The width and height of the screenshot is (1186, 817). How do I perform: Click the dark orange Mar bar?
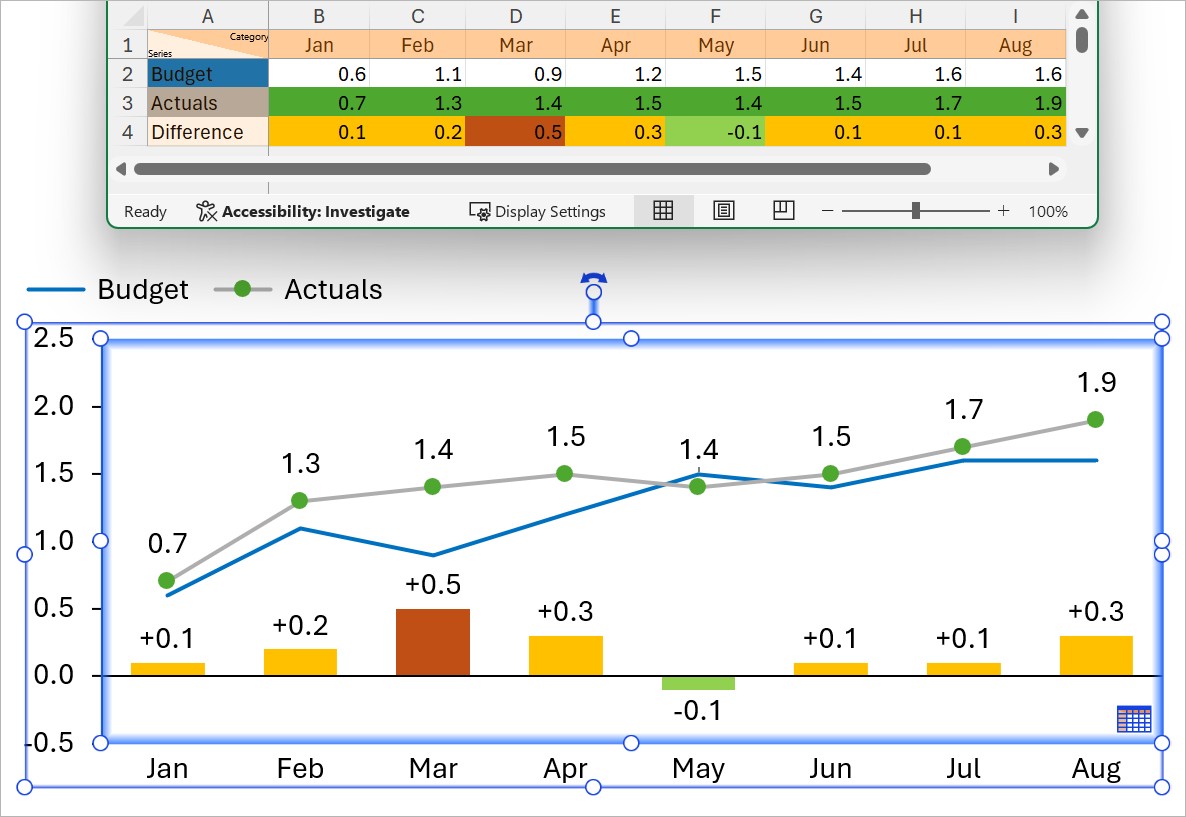433,641
